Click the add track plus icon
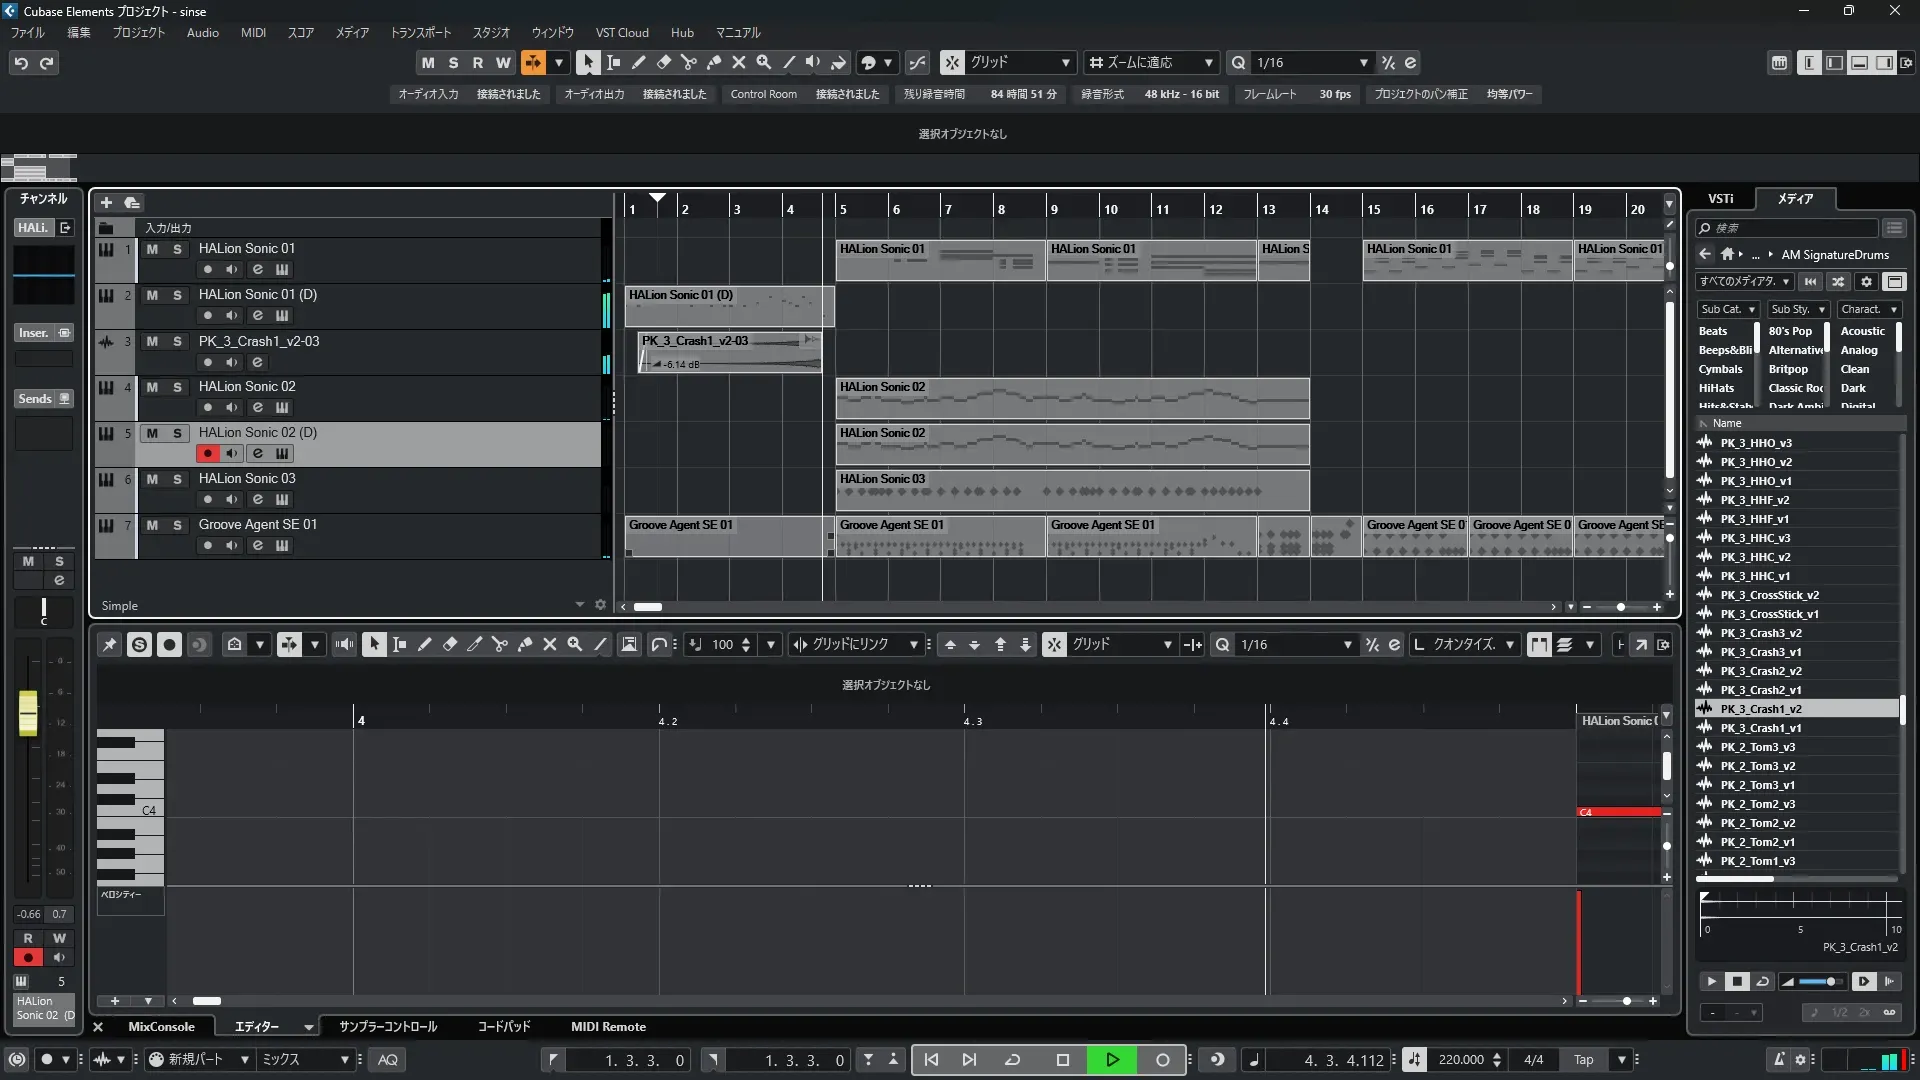Viewport: 1920px width, 1080px height. (106, 203)
